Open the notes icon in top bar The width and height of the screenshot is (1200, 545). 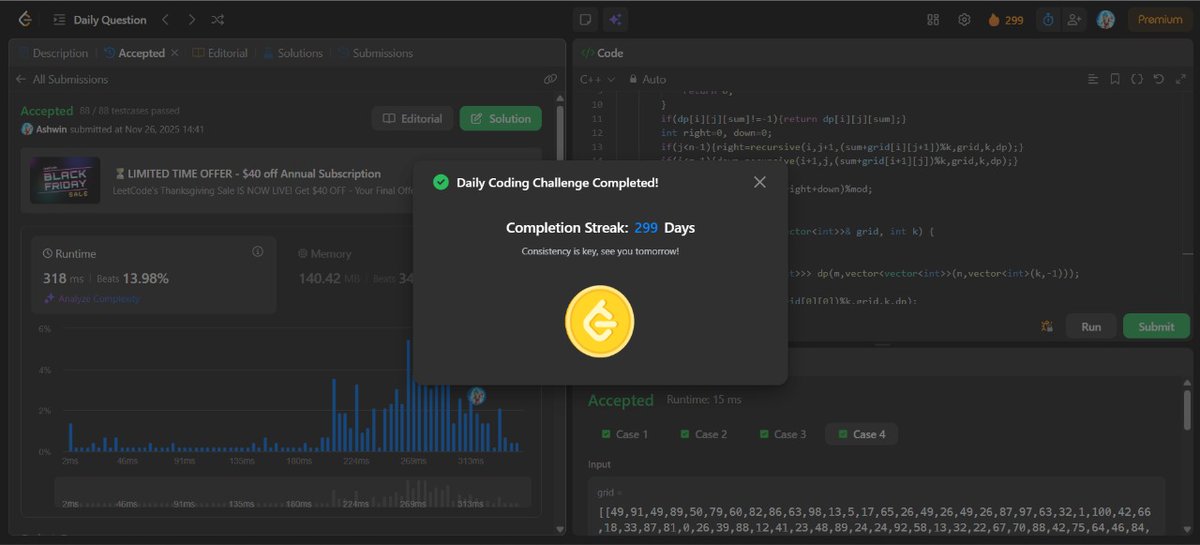click(586, 19)
